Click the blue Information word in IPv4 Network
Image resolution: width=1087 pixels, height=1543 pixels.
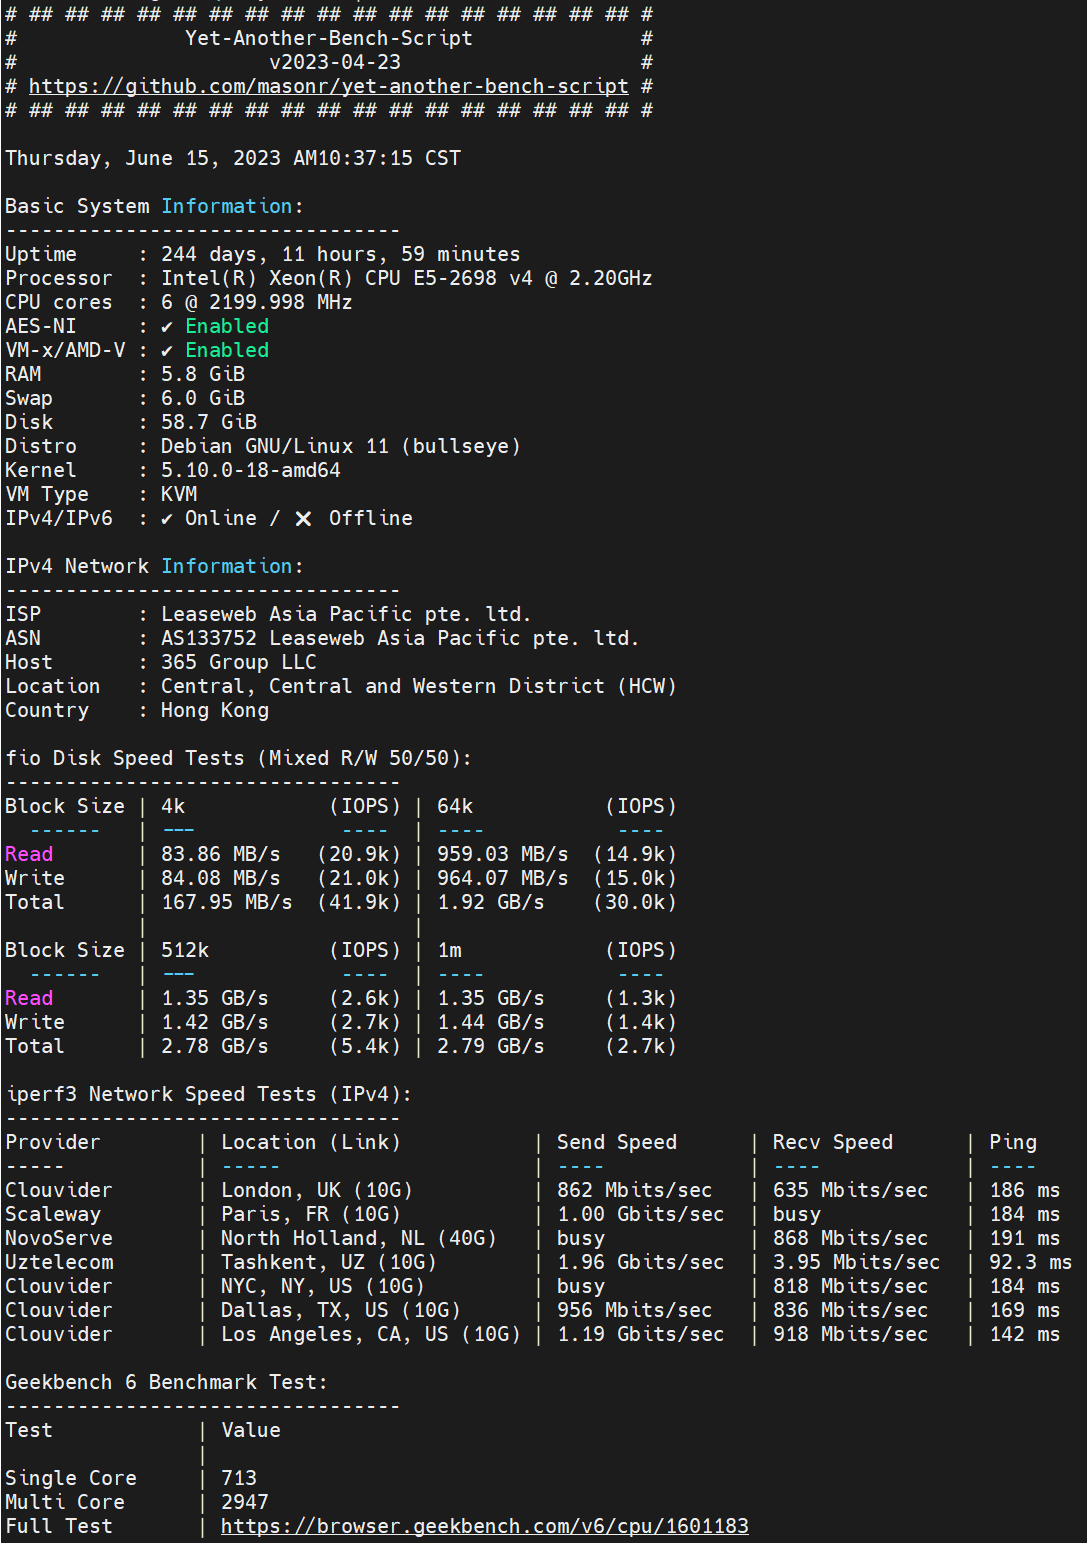pyautogui.click(x=227, y=567)
